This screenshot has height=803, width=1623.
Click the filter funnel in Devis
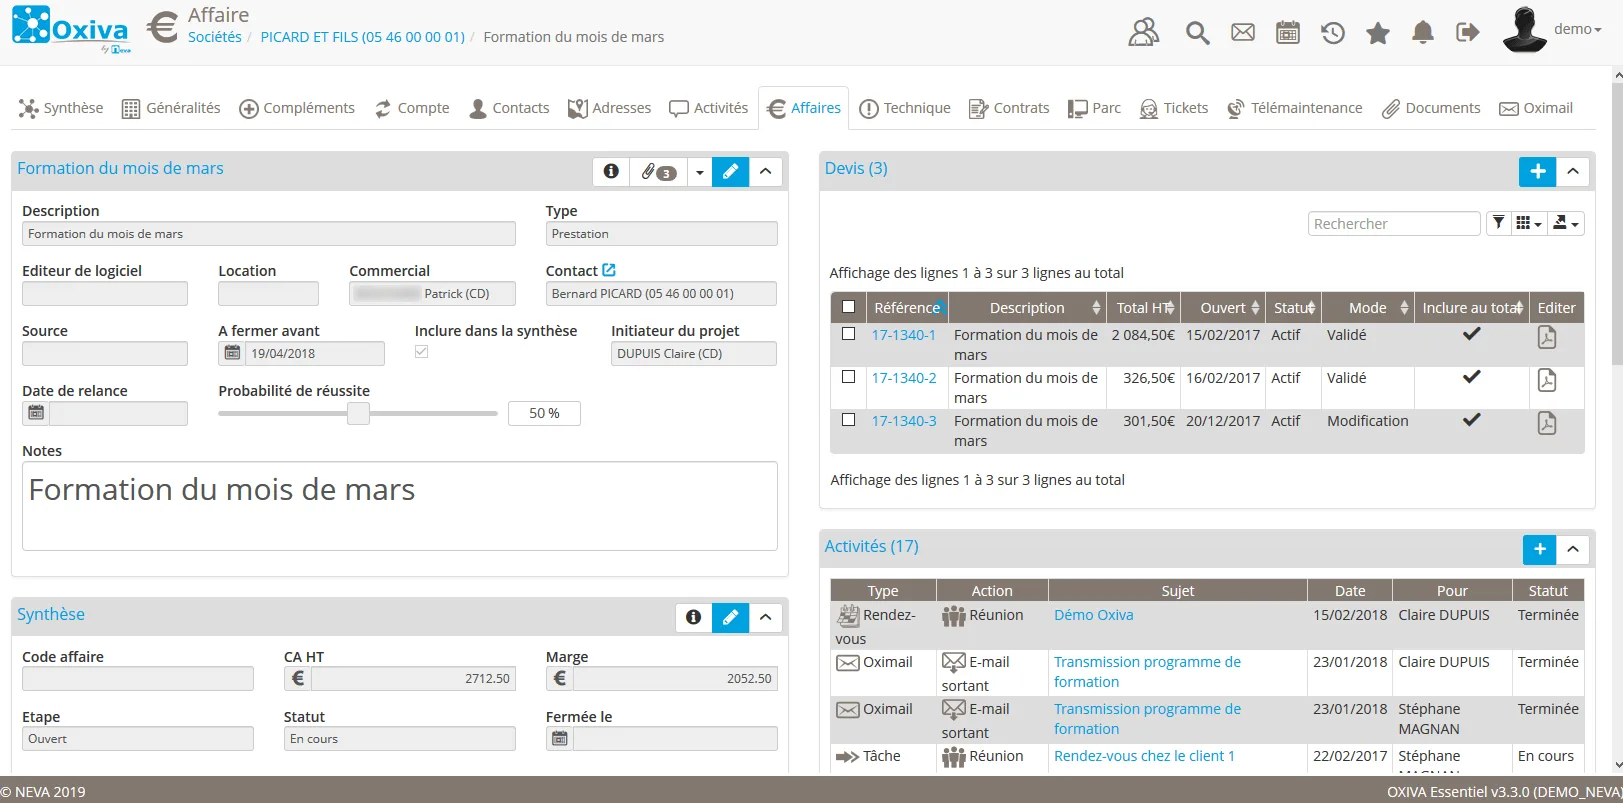[x=1498, y=223]
